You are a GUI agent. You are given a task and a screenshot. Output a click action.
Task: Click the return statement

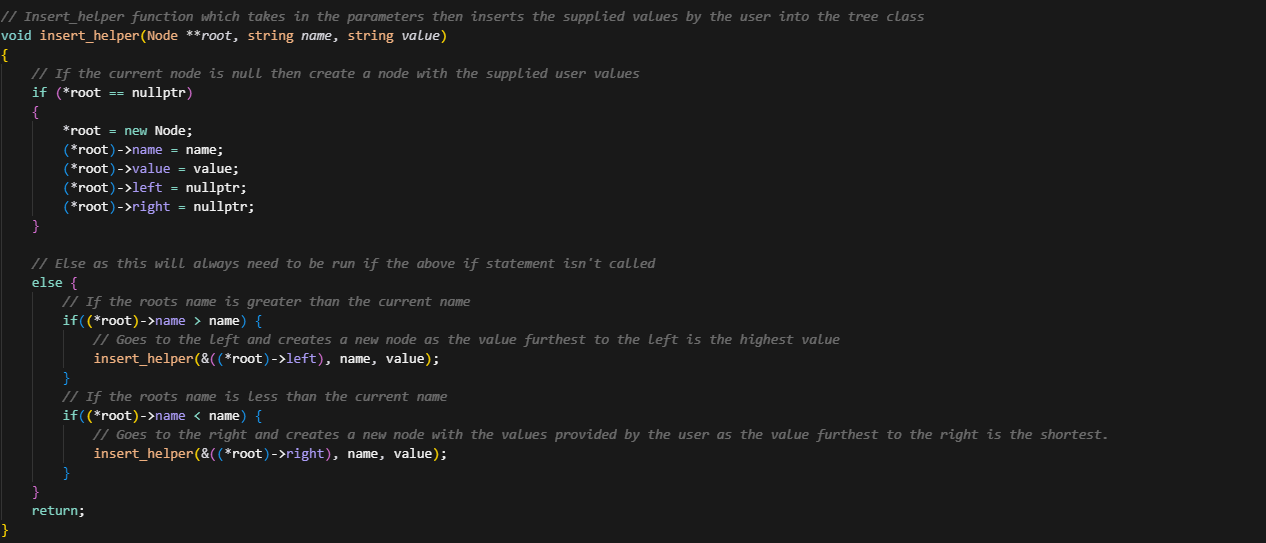click(x=58, y=511)
